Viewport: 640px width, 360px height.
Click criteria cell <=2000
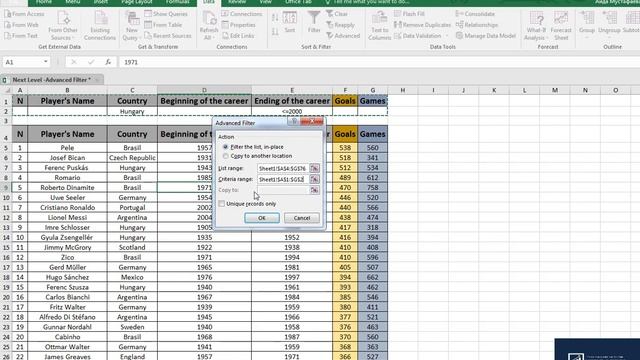(x=292, y=111)
